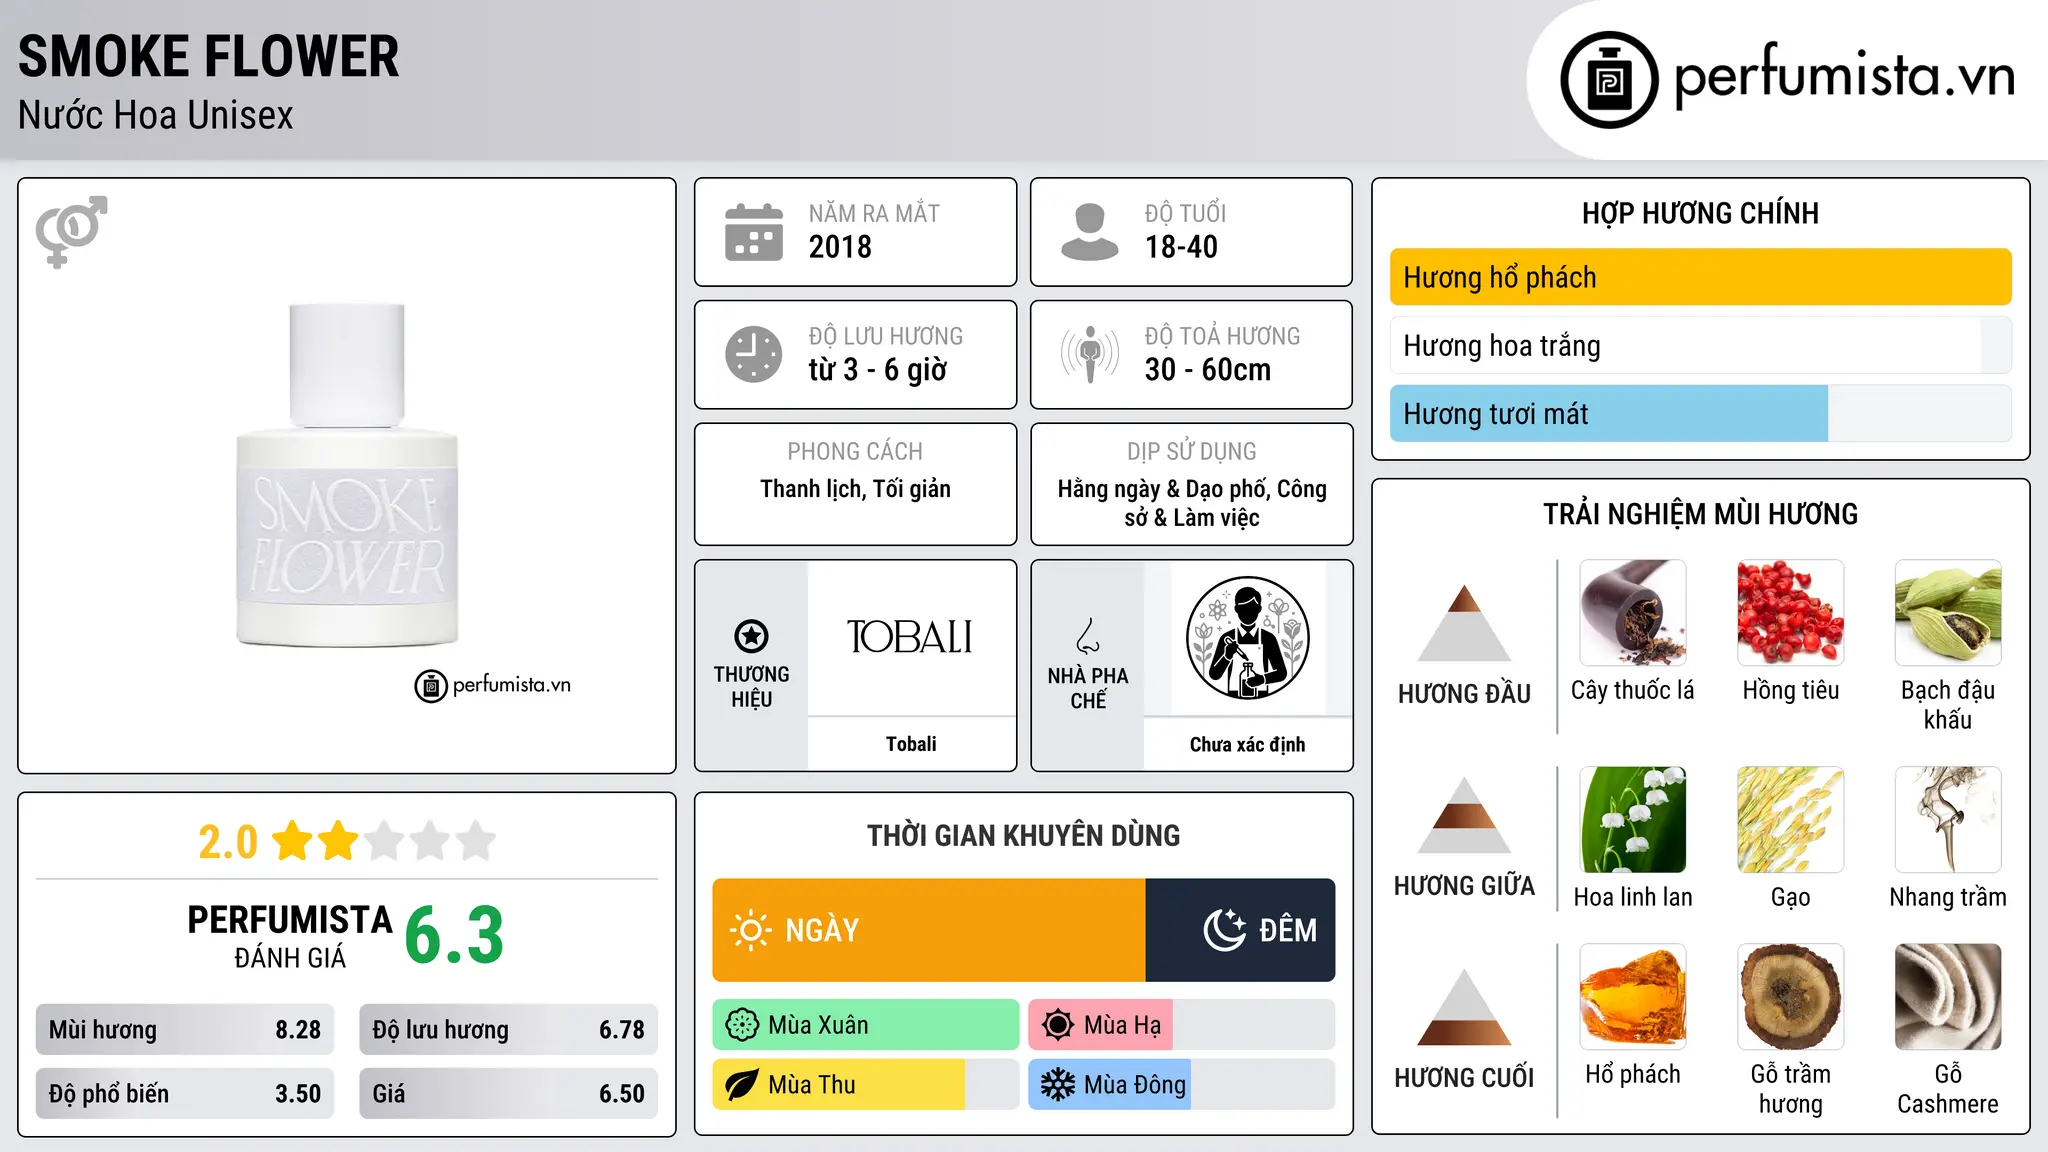2048x1152 pixels.
Task: Click the sun icon in the Ngày bar
Action: click(750, 930)
